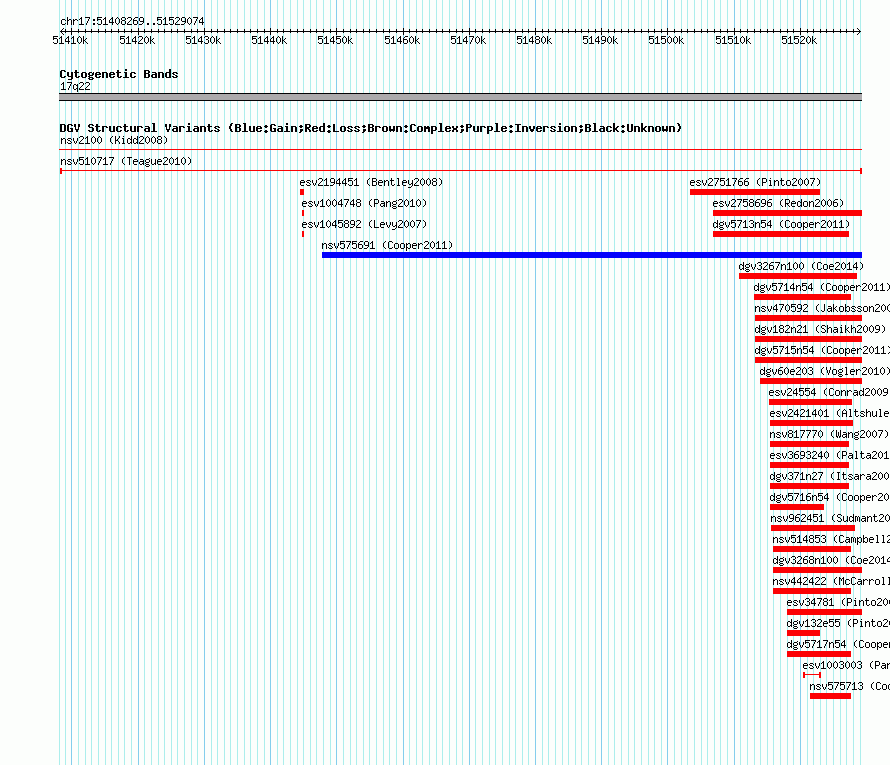Select nsv817770 (Wang2007) label
This screenshot has width=890, height=765.
point(829,434)
